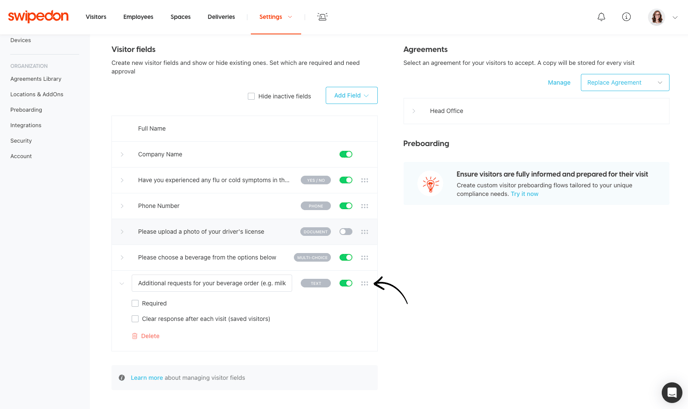Open the chat support bubble
Screen dimensions: 688x409
pos(671,392)
